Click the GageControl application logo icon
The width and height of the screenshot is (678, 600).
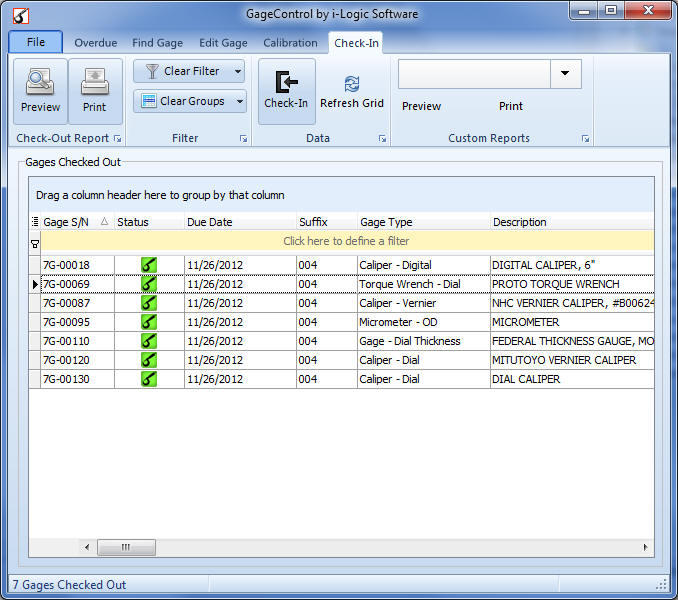pyautogui.click(x=19, y=13)
